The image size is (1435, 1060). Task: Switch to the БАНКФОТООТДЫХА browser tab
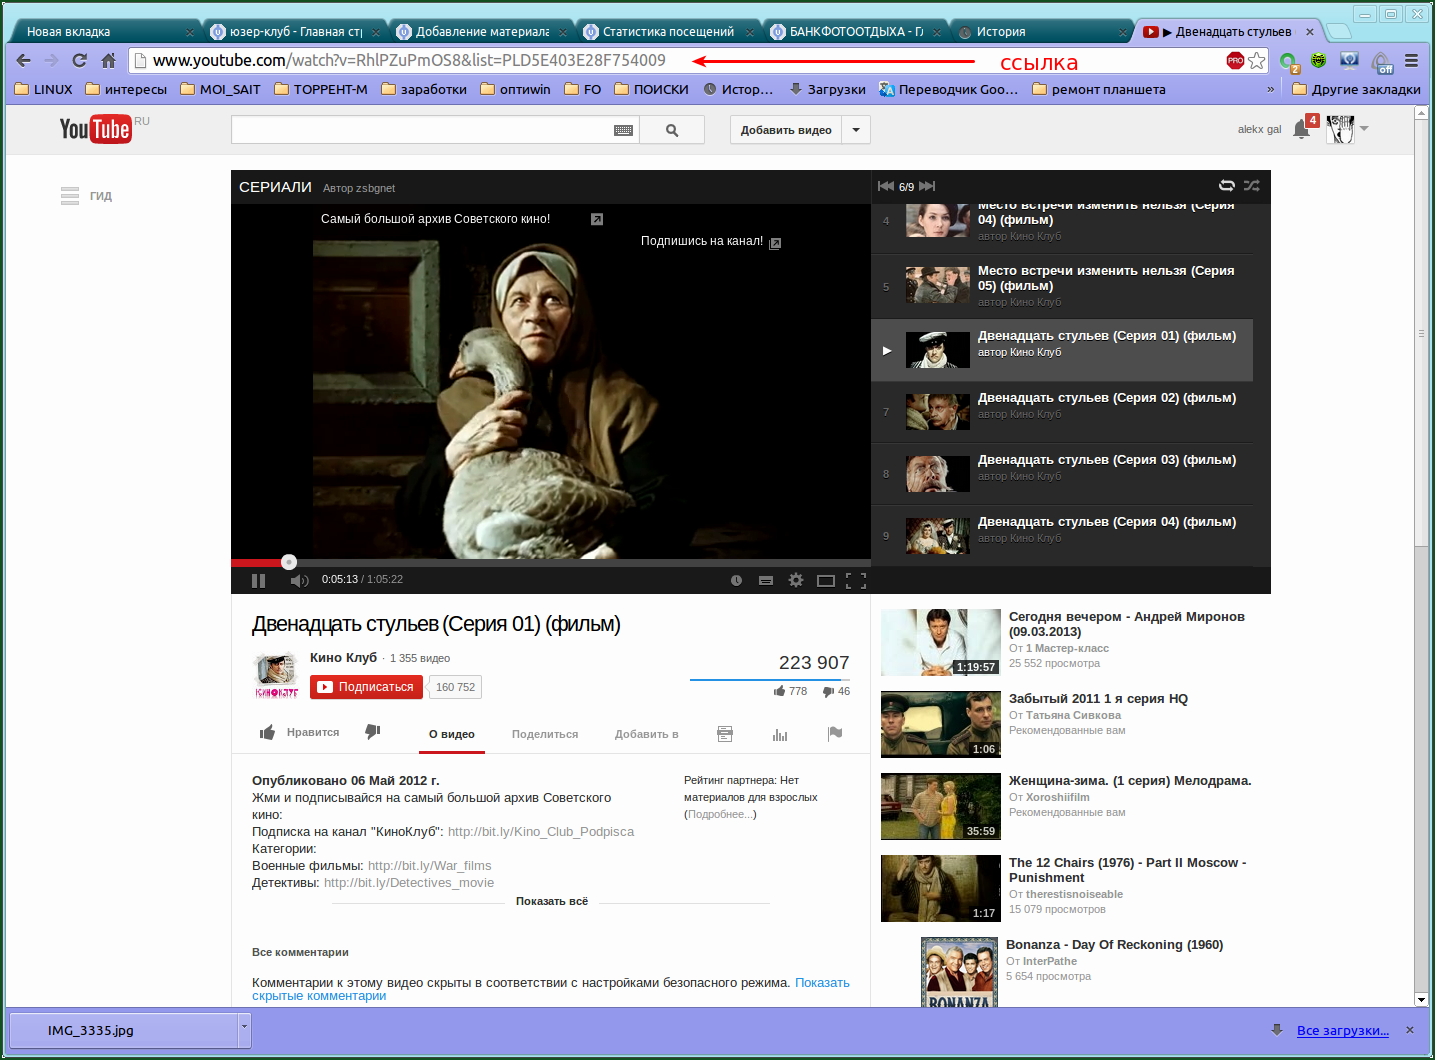[x=856, y=32]
